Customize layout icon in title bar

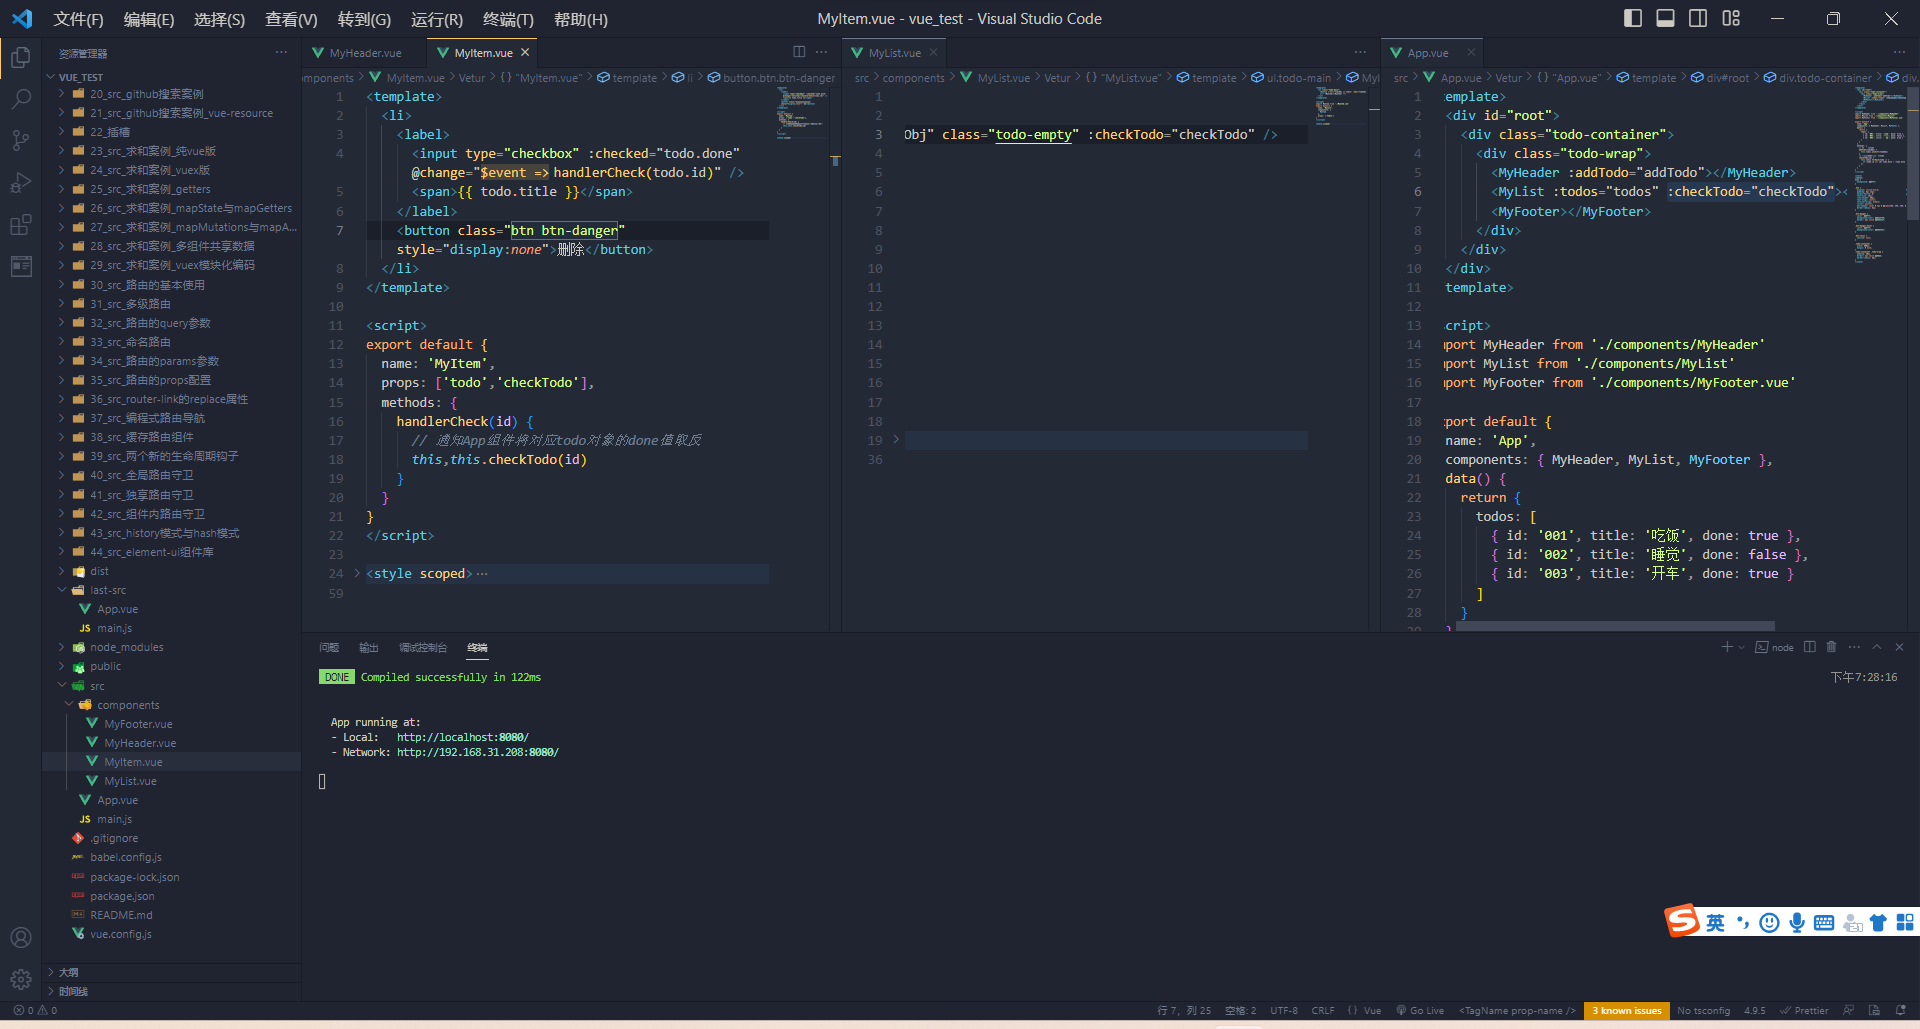tap(1731, 18)
